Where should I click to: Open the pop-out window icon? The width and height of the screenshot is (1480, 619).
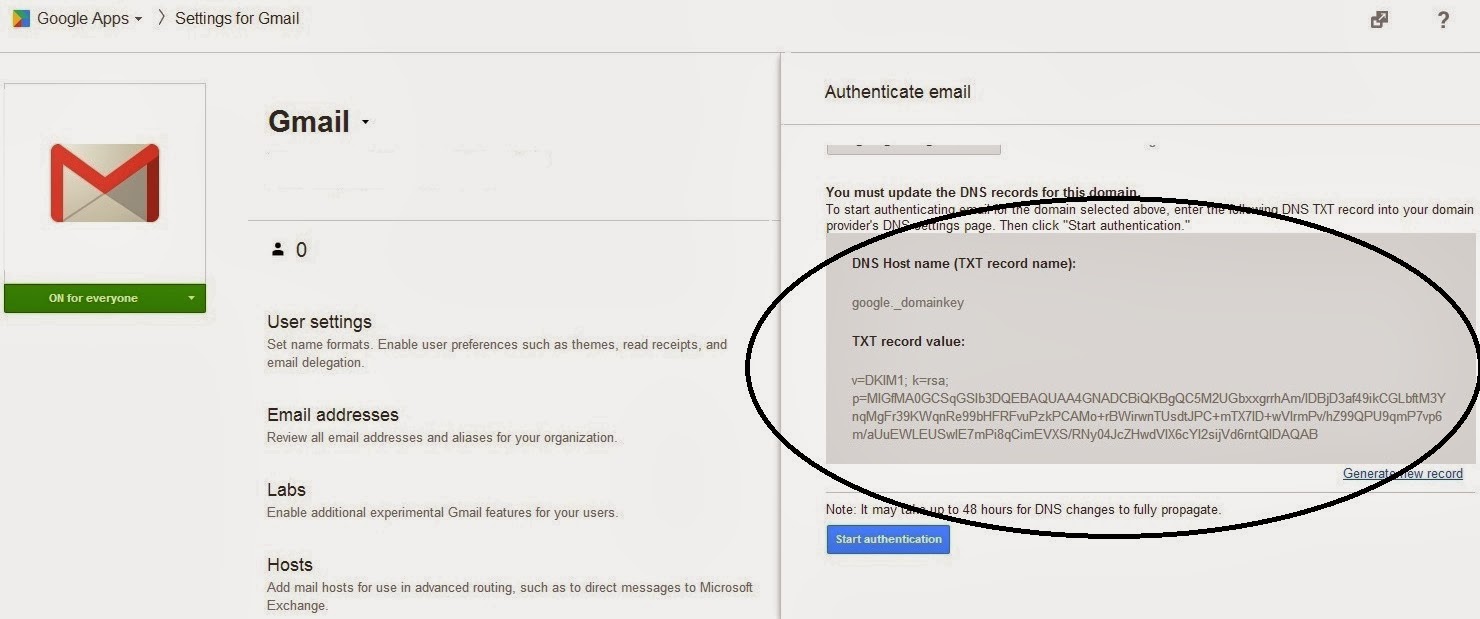click(1379, 19)
